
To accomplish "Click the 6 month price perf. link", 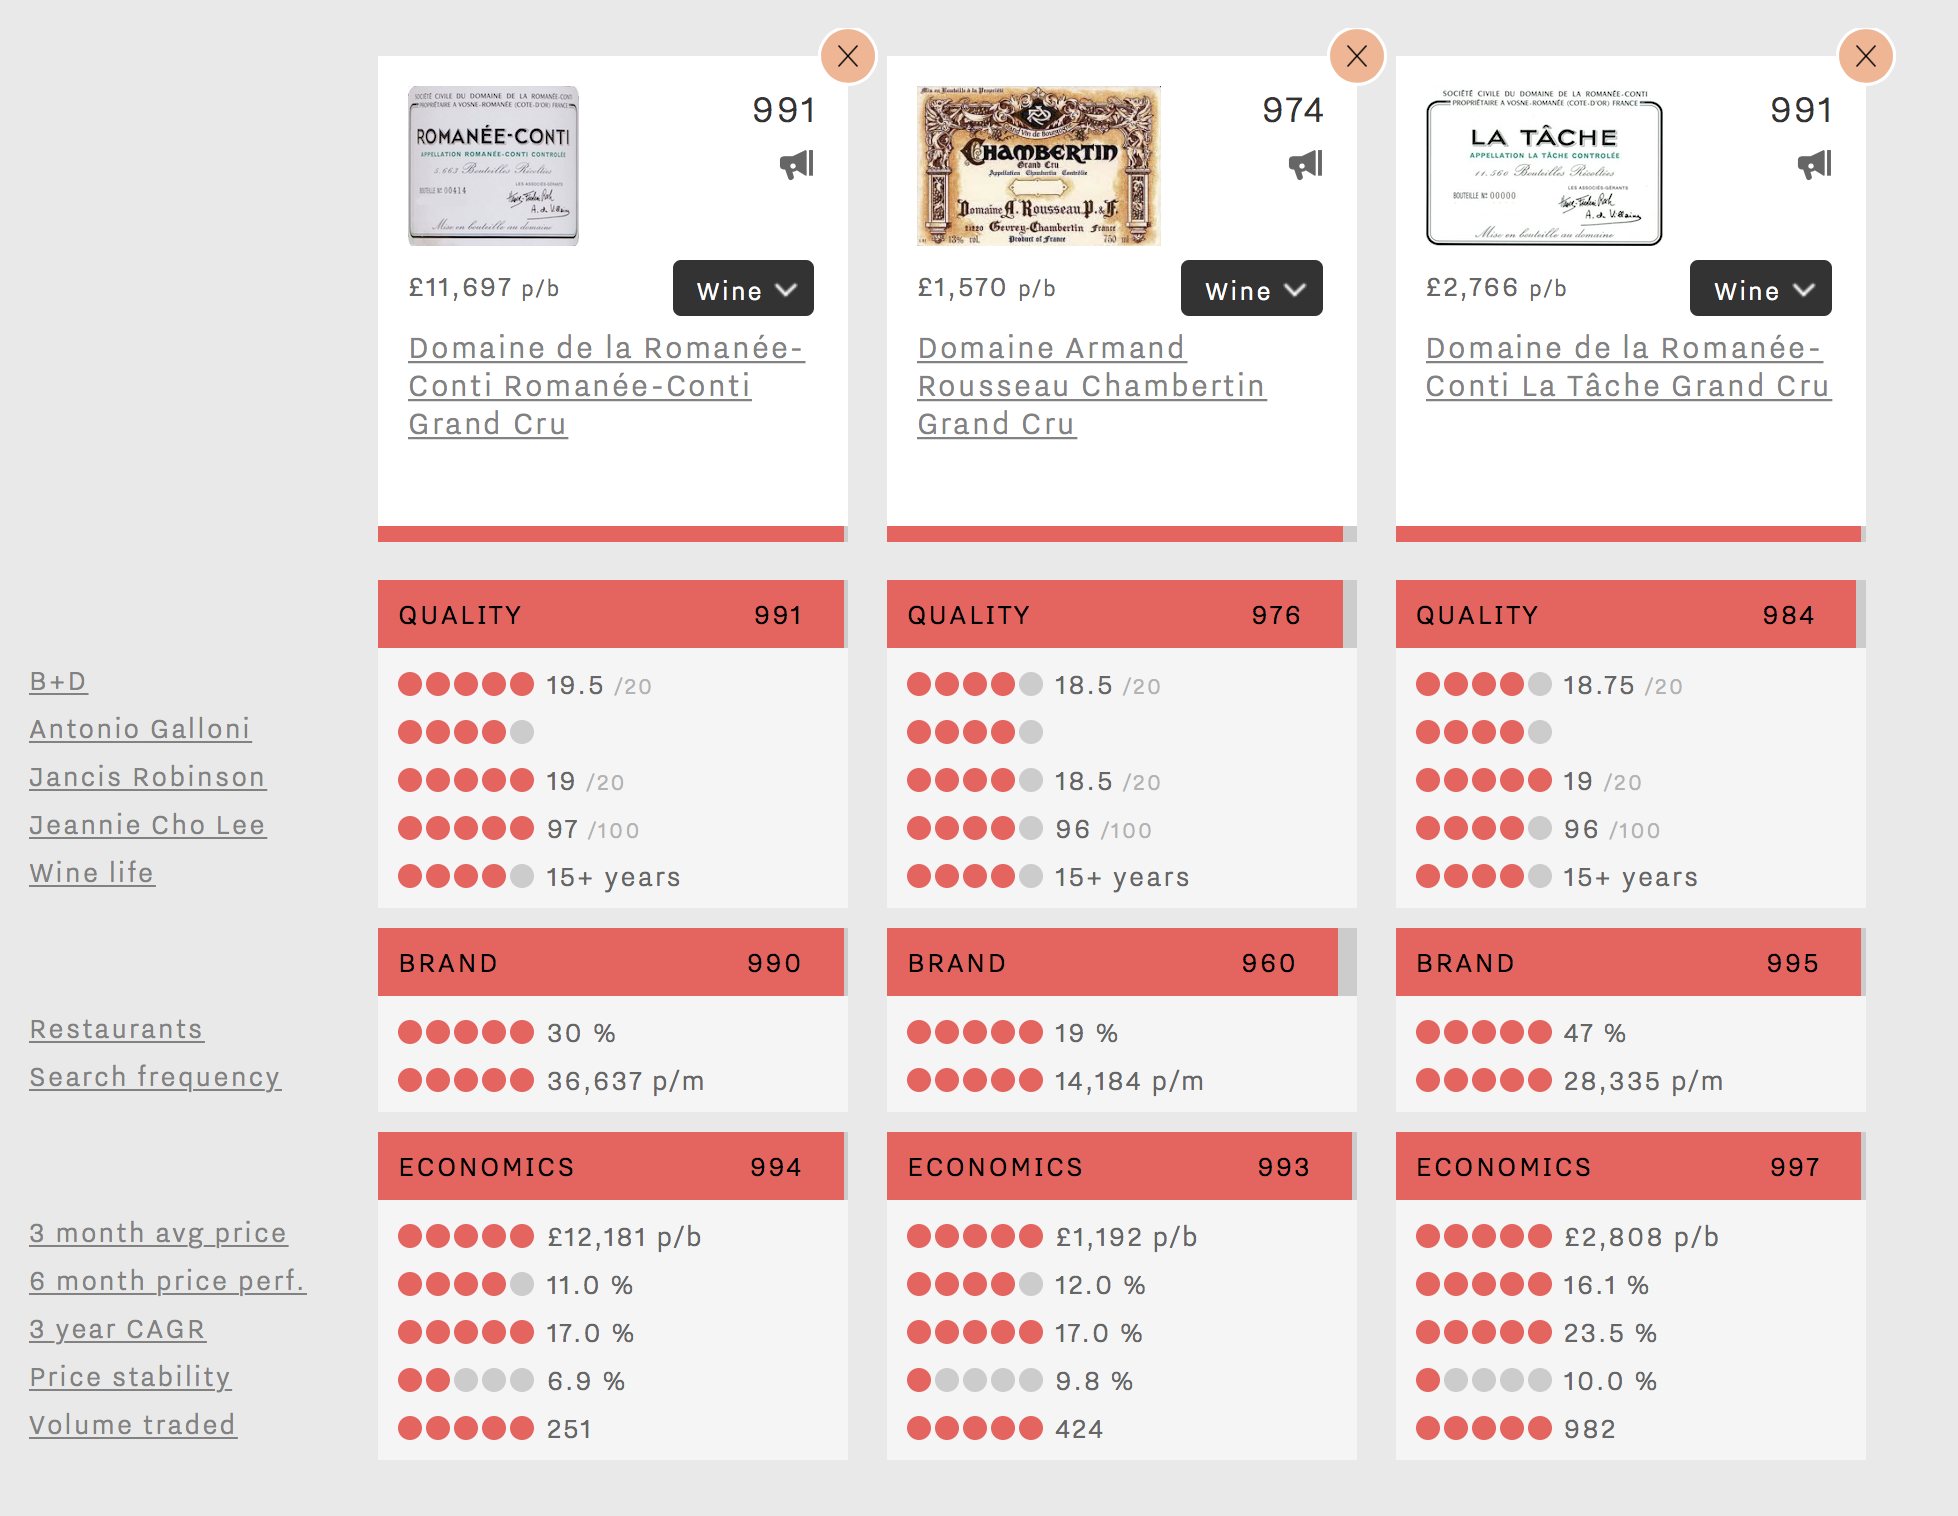I will [167, 1282].
